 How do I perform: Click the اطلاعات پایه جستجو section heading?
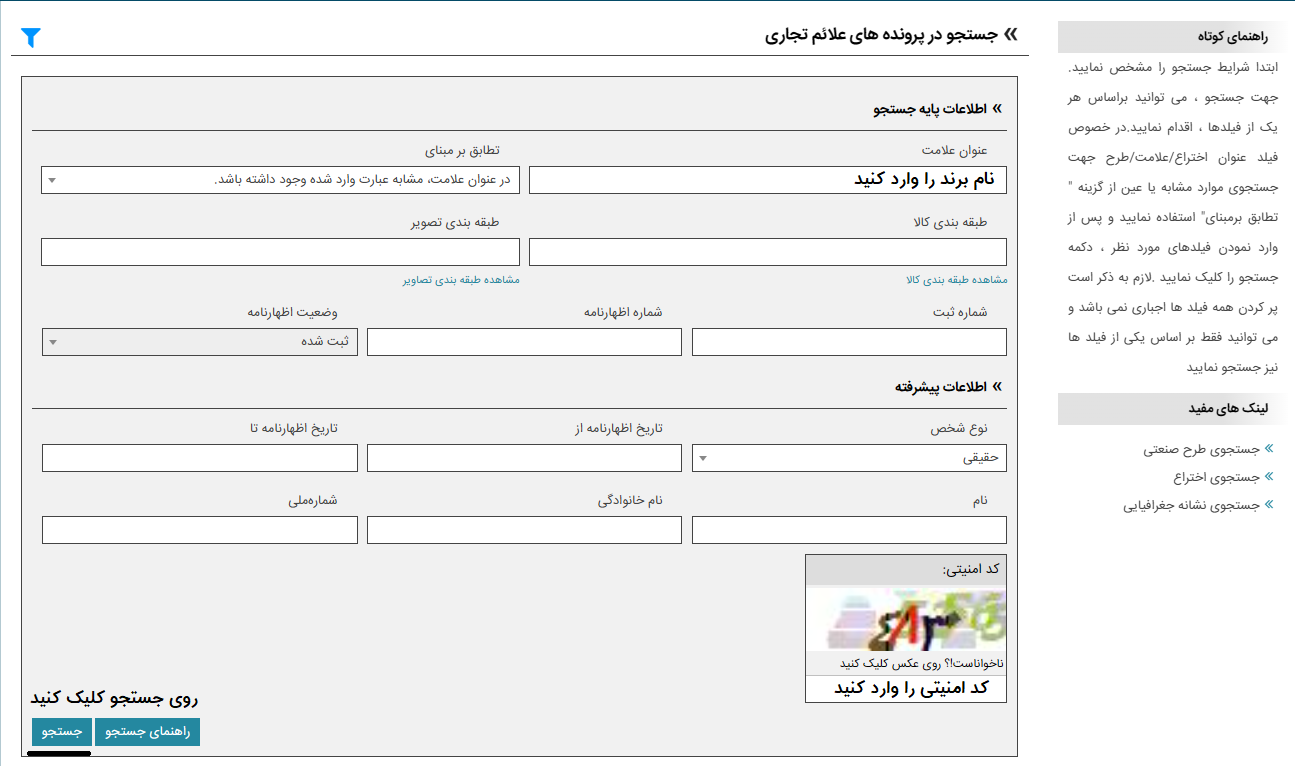tap(930, 109)
